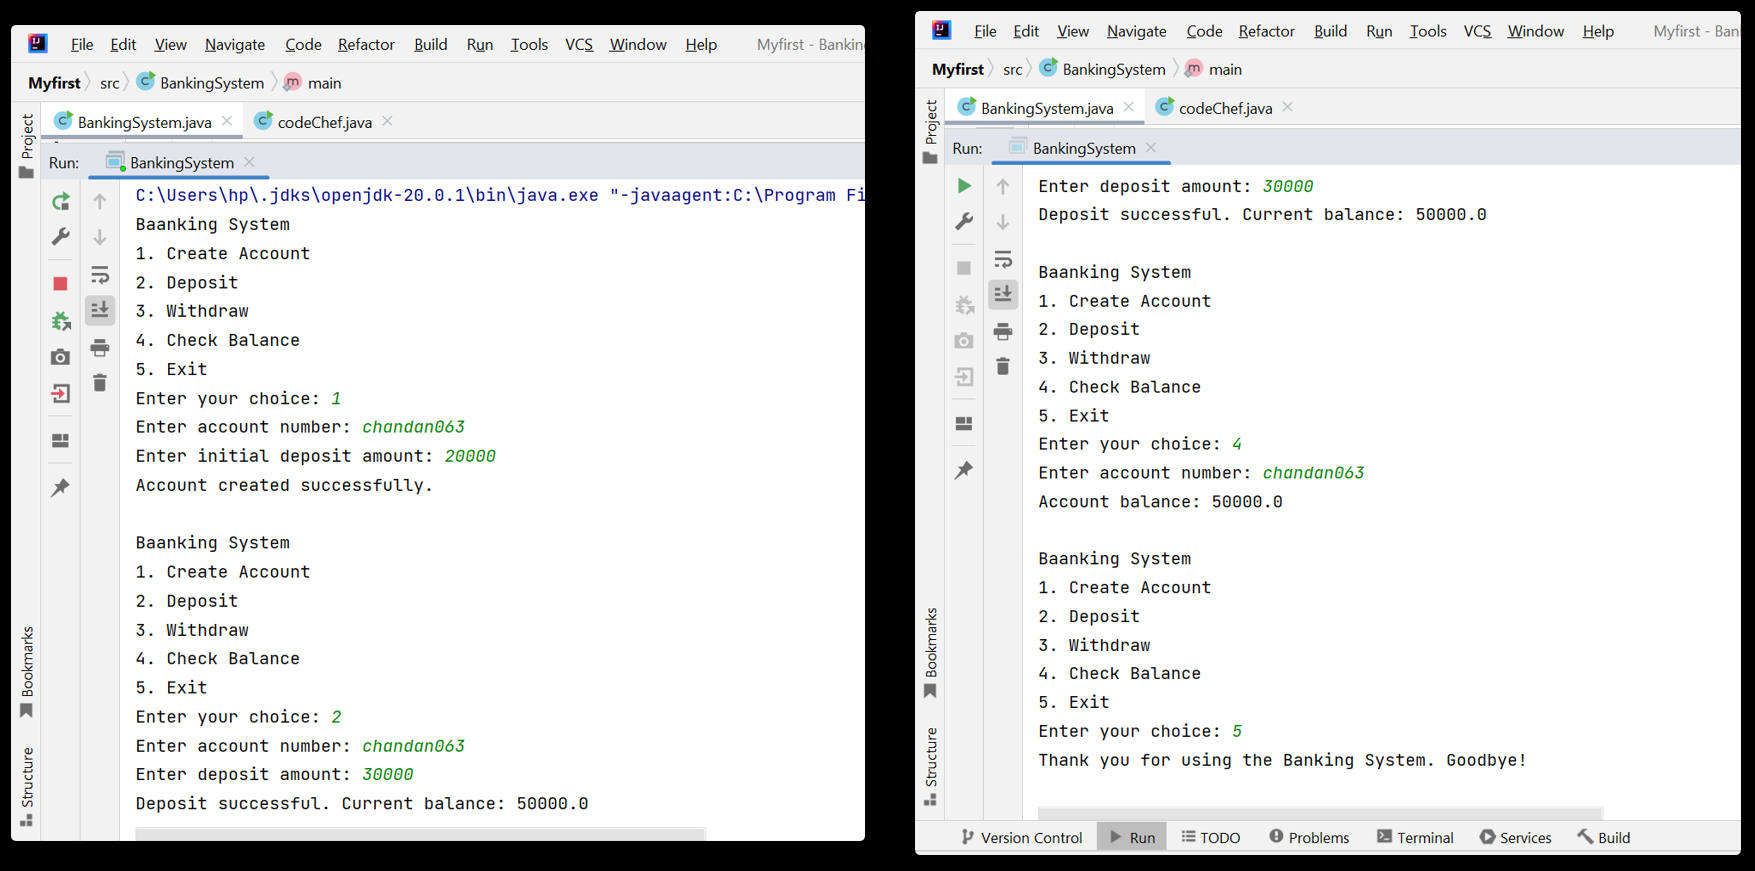Open Structure tool window in right window
Image resolution: width=1755 pixels, height=871 pixels.
931,767
